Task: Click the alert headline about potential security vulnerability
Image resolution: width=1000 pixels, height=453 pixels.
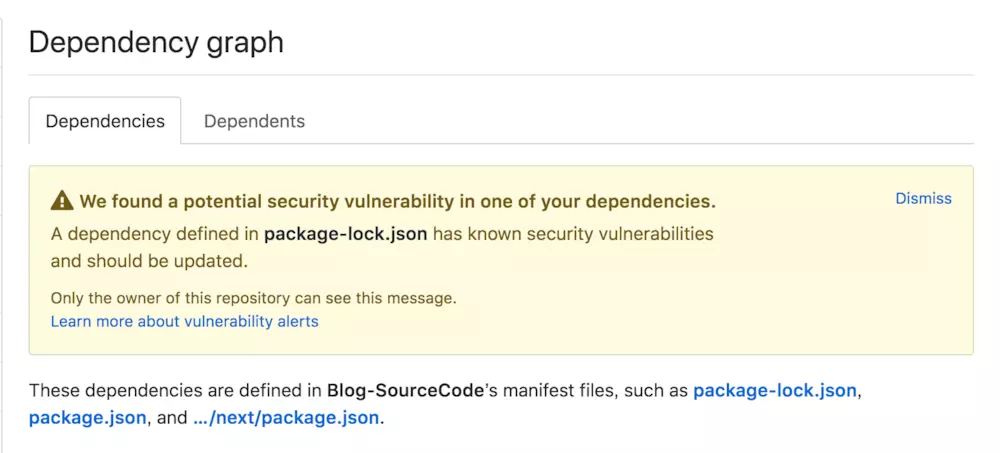Action: pos(397,202)
